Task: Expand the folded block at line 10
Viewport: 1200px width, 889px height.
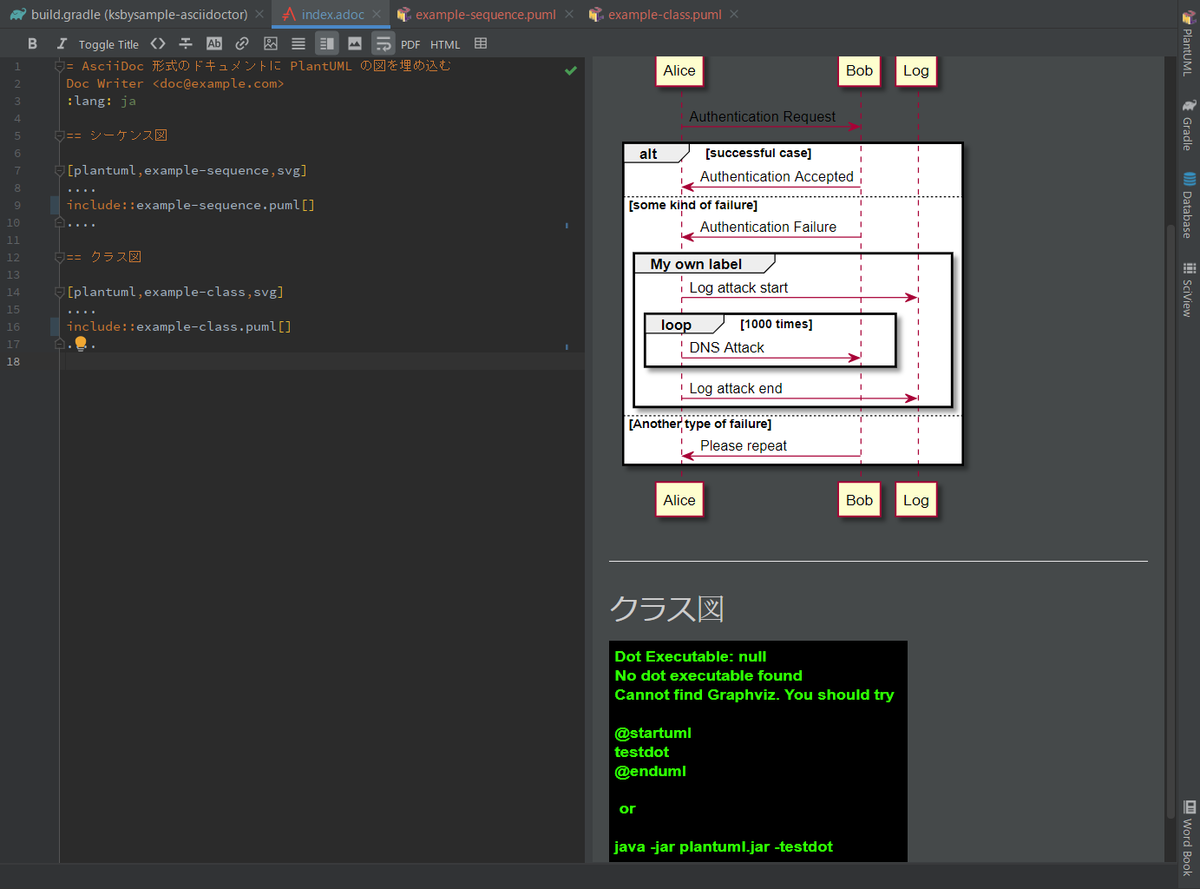Action: (57, 222)
